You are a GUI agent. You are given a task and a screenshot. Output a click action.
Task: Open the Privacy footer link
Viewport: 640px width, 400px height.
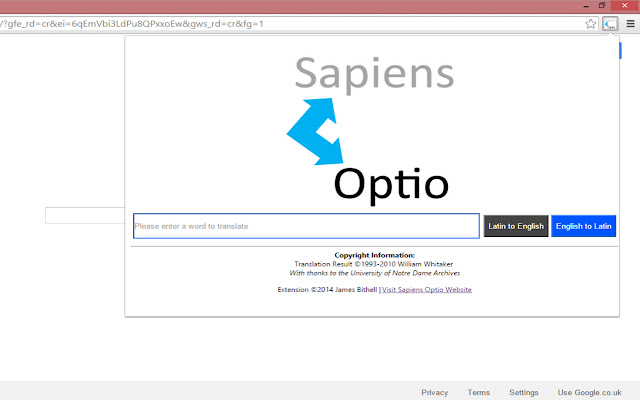pyautogui.click(x=434, y=392)
